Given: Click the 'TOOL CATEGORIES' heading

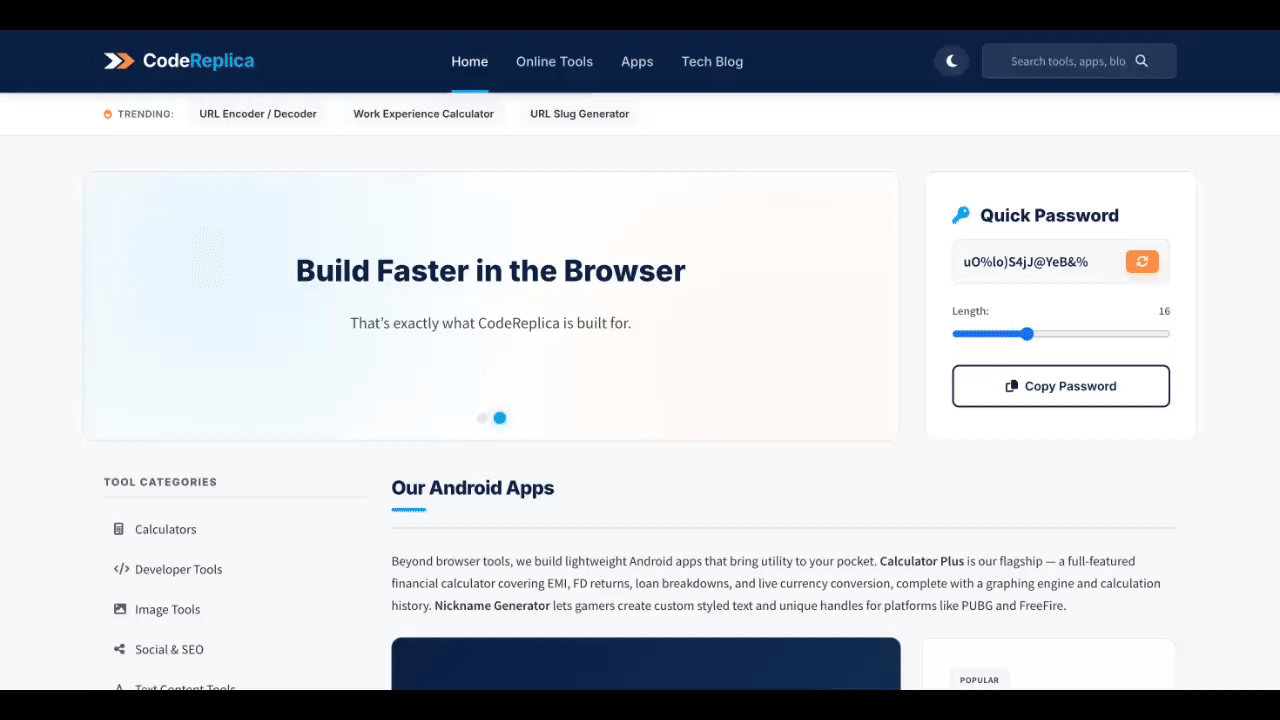Looking at the screenshot, I should [160, 482].
